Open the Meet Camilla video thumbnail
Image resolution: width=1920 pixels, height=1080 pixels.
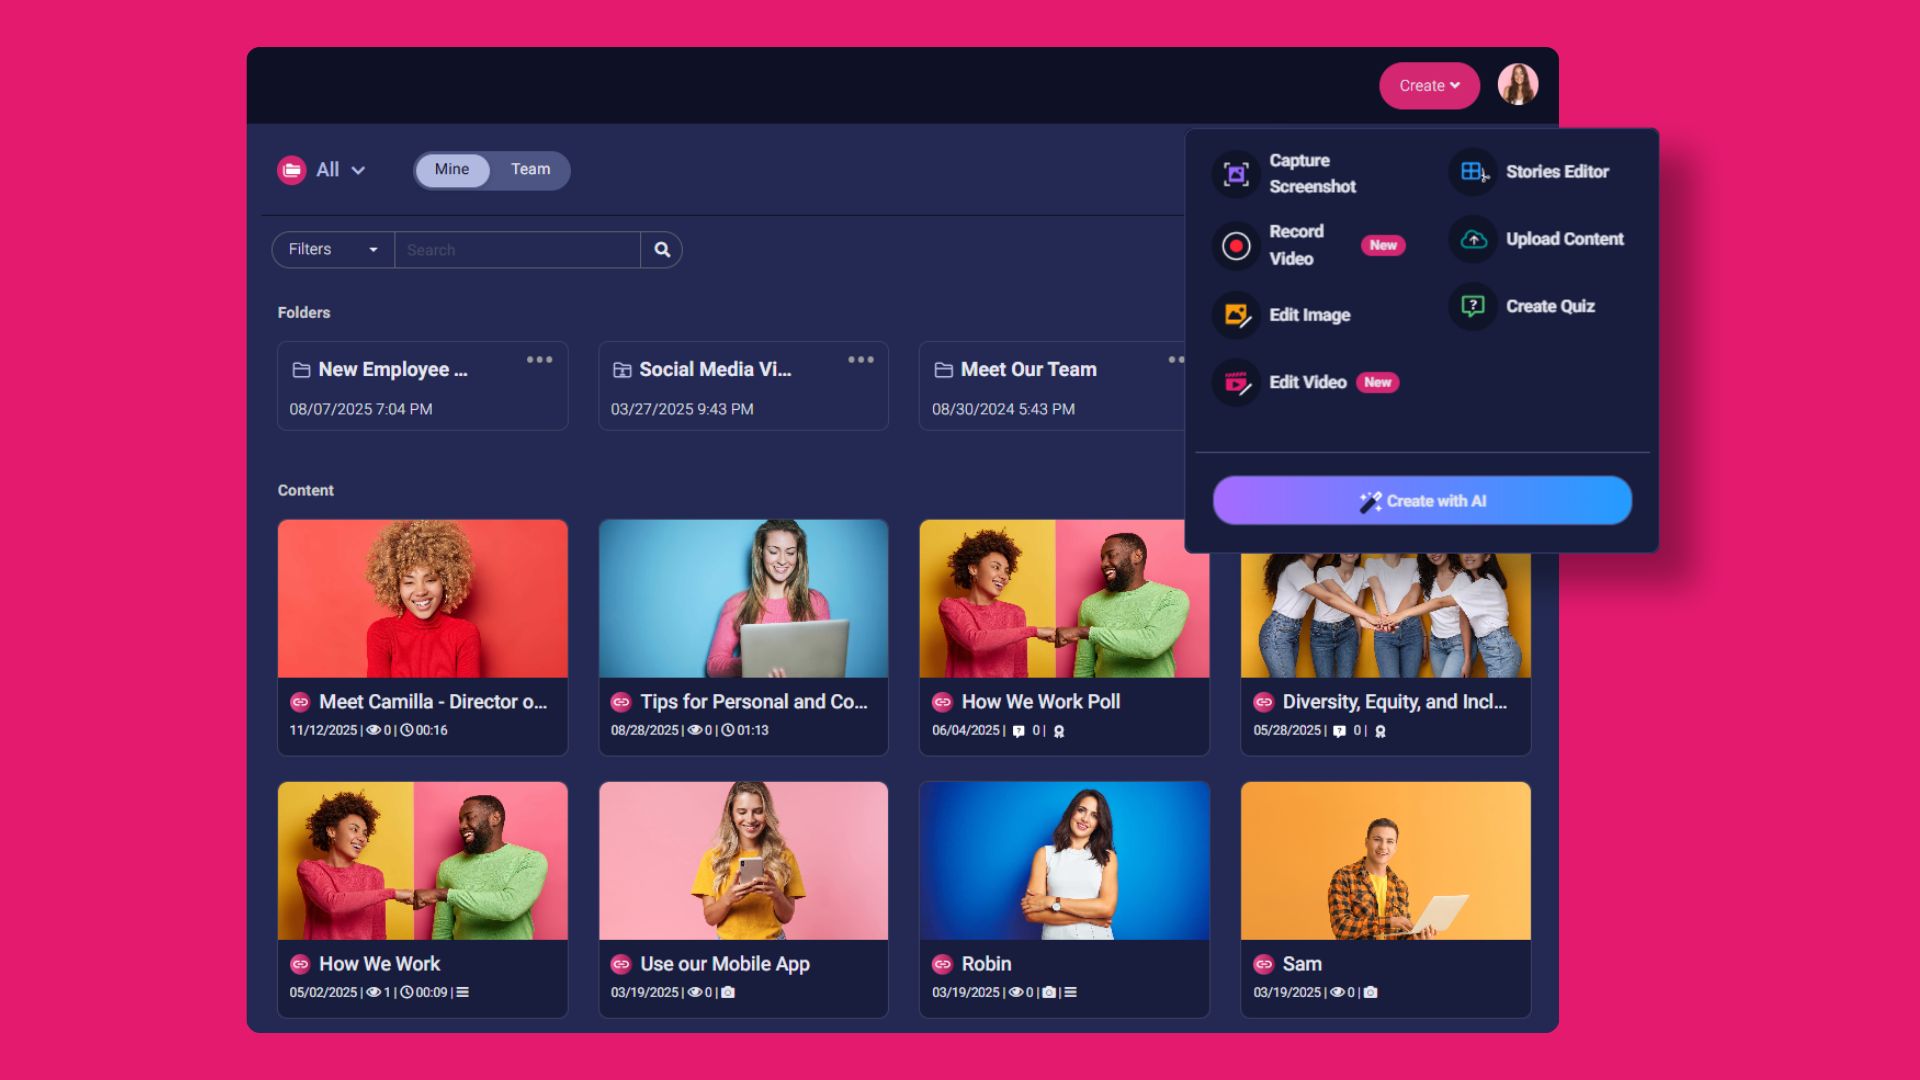click(422, 598)
